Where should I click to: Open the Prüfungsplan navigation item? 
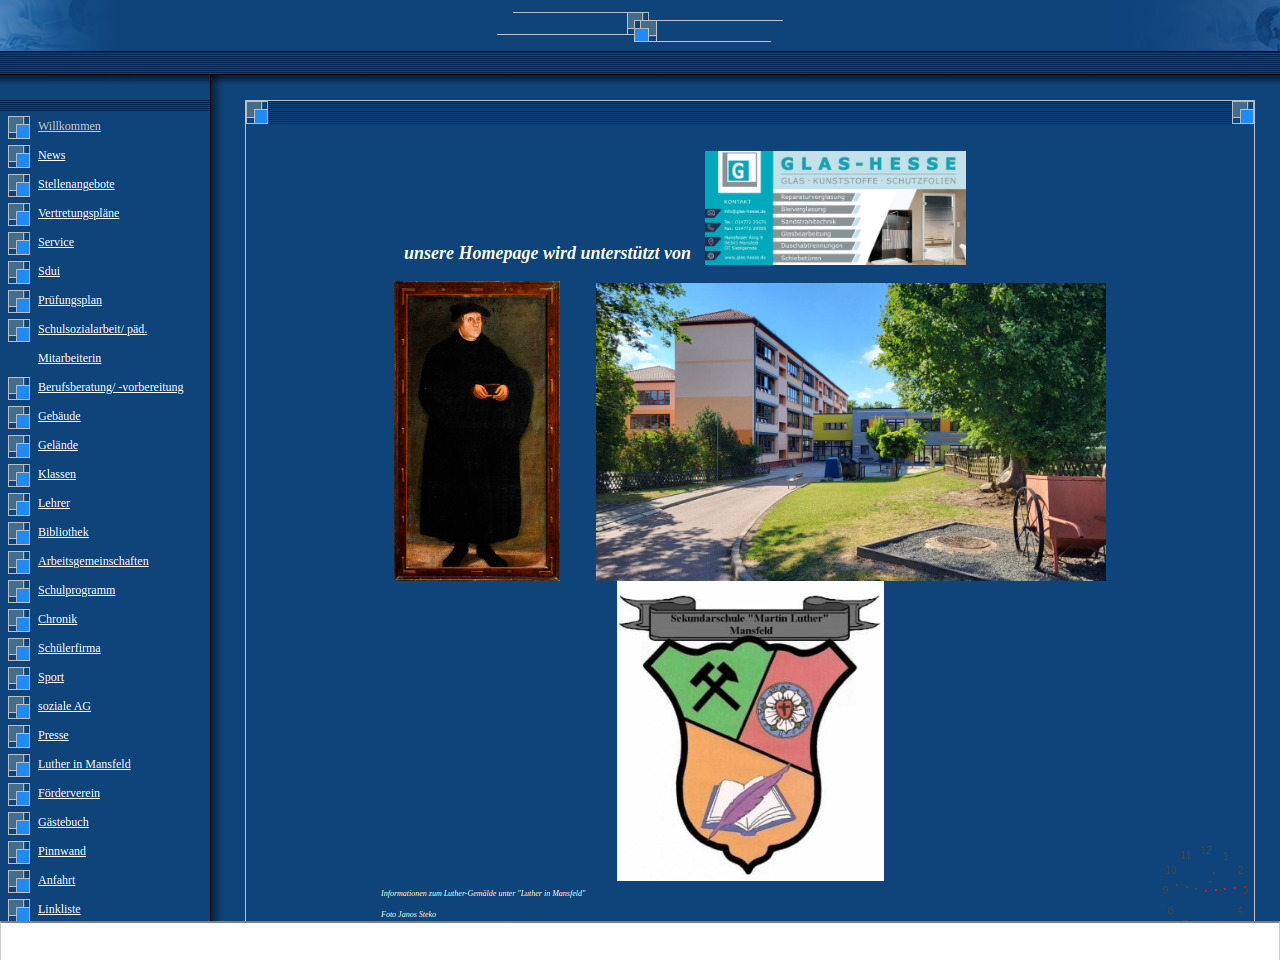point(70,300)
